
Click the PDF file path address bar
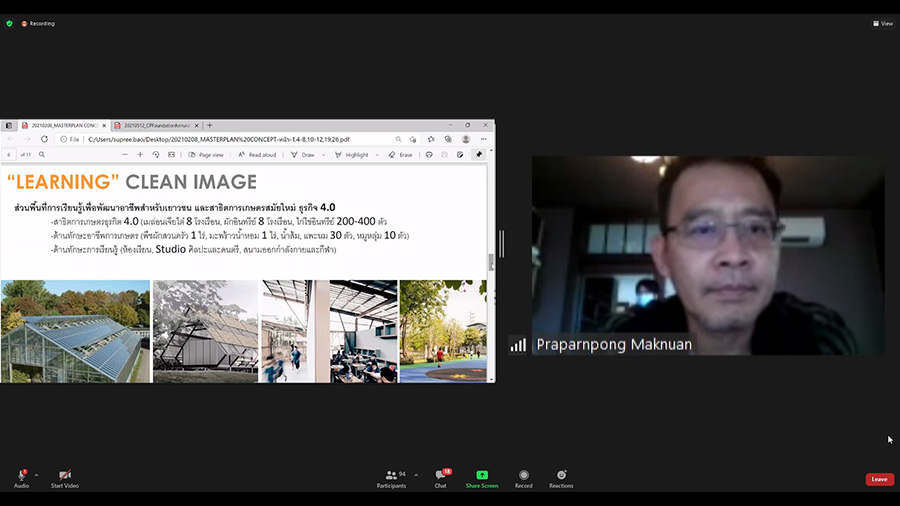230,140
